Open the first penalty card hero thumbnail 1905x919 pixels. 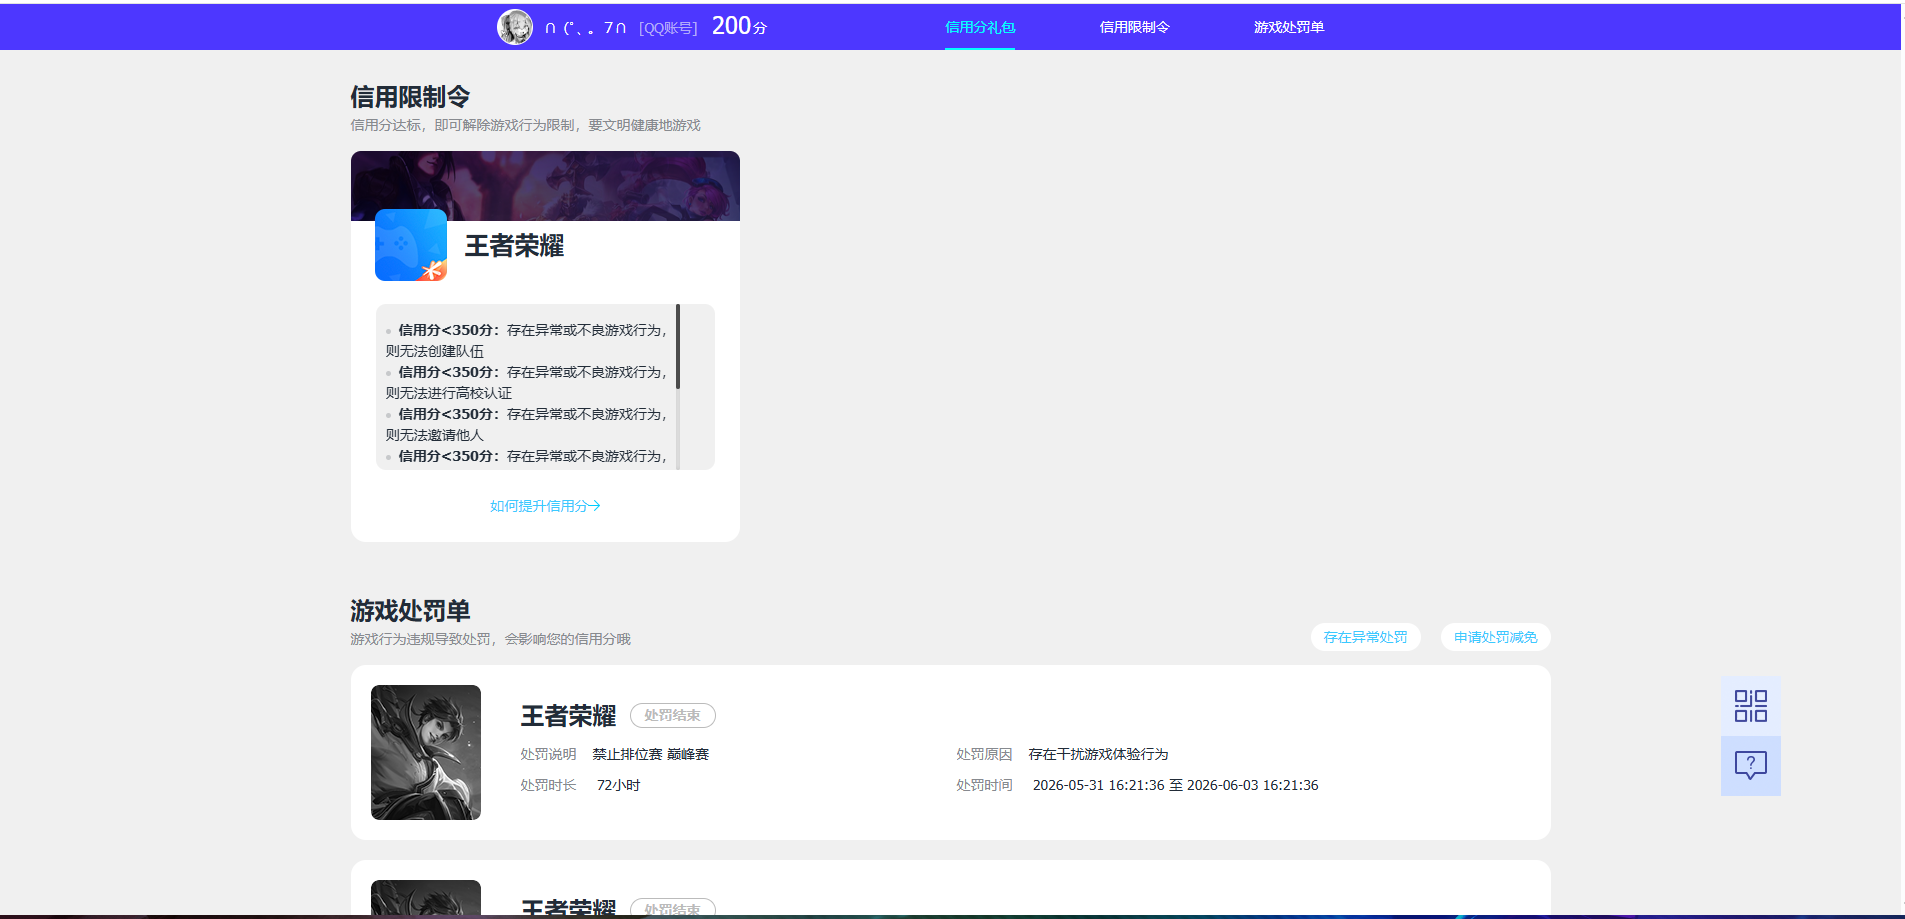426,752
